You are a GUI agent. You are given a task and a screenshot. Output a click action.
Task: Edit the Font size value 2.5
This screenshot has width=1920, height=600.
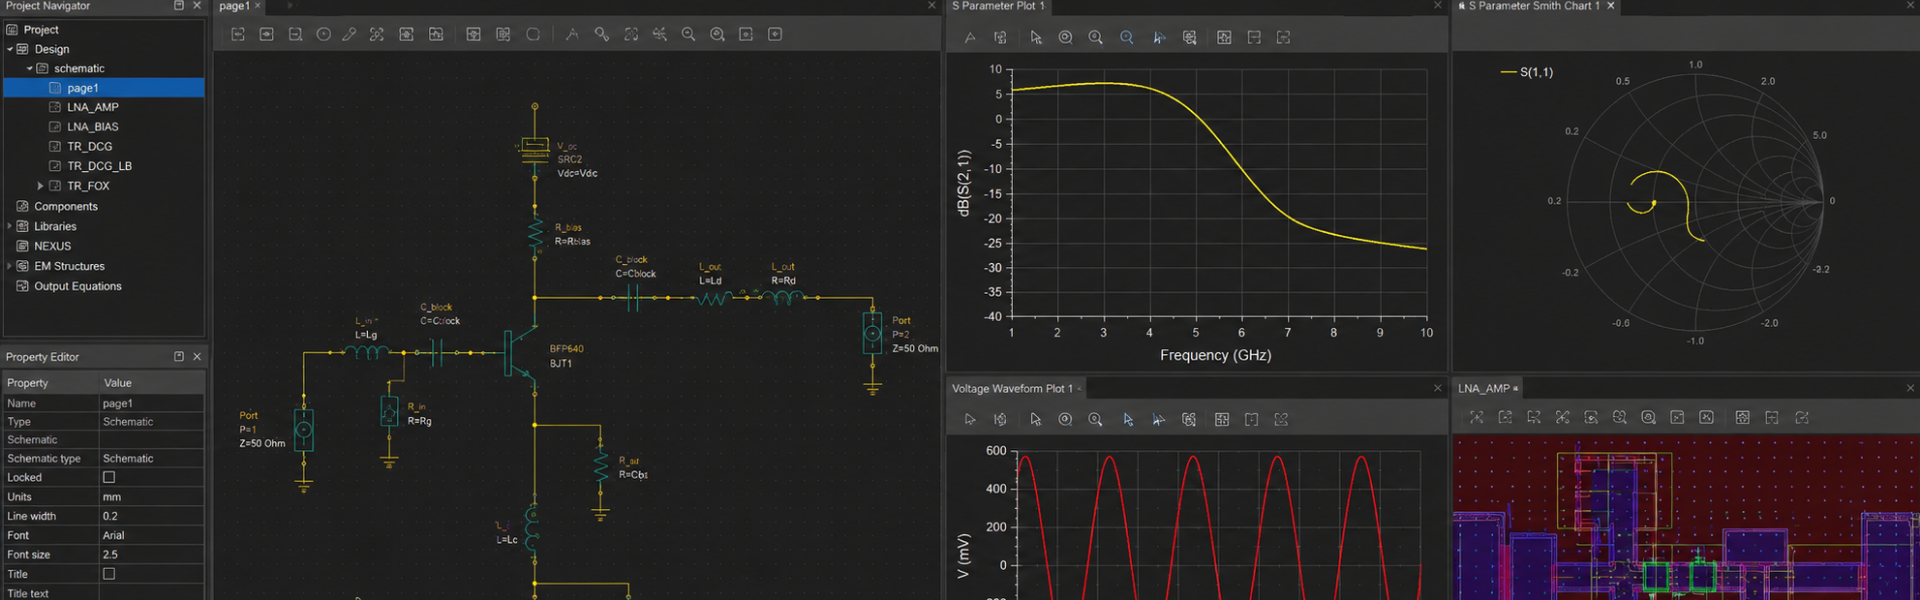(x=152, y=554)
